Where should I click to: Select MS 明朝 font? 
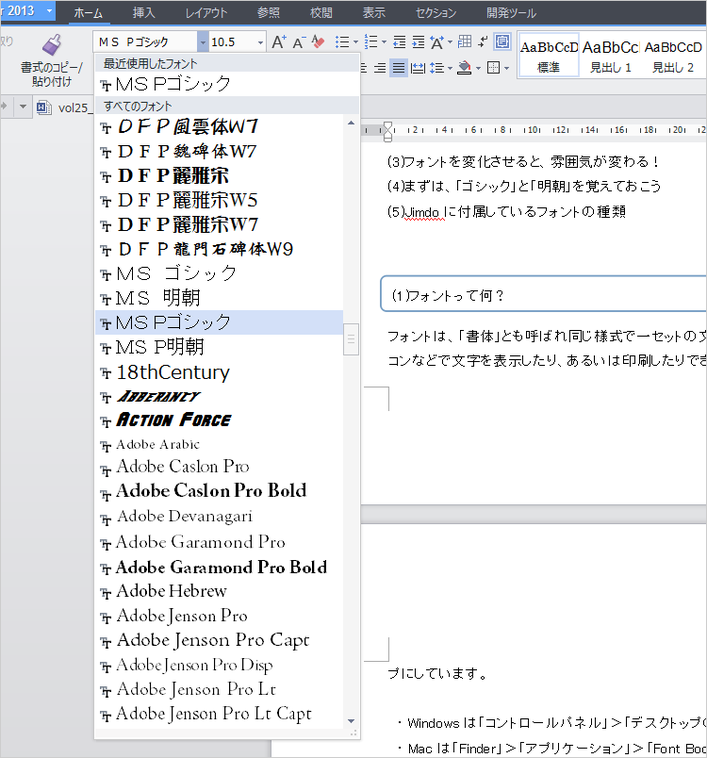[219, 298]
